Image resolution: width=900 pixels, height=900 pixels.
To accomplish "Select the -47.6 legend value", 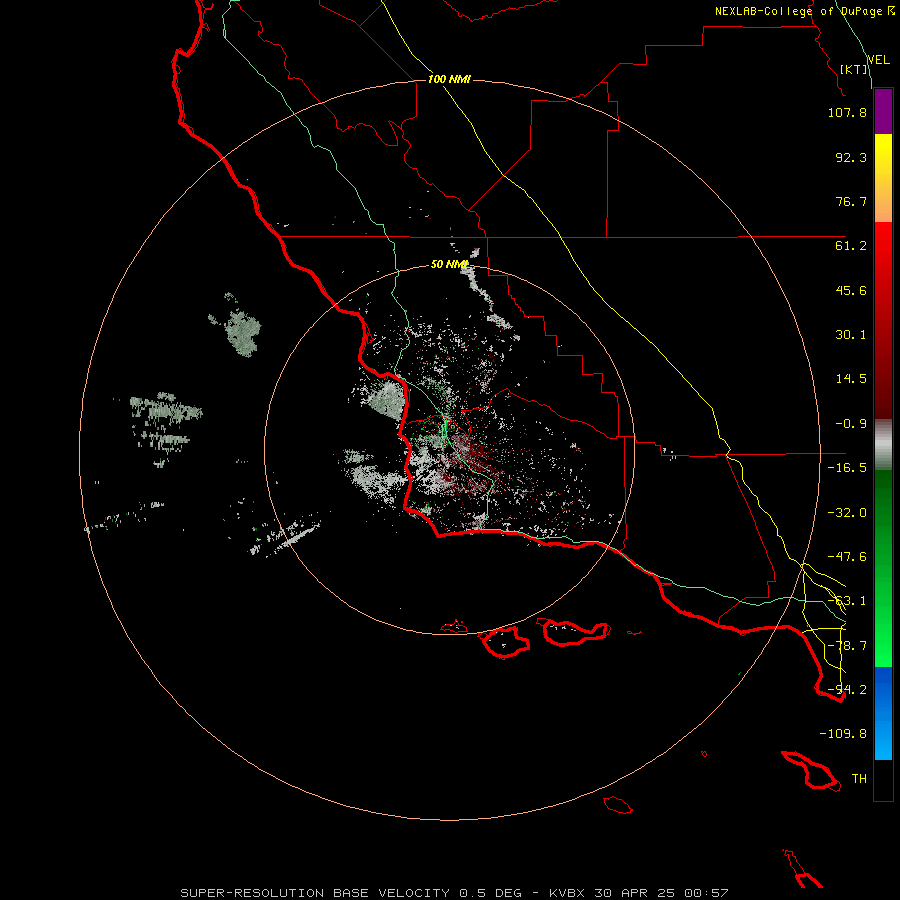I will (x=847, y=557).
